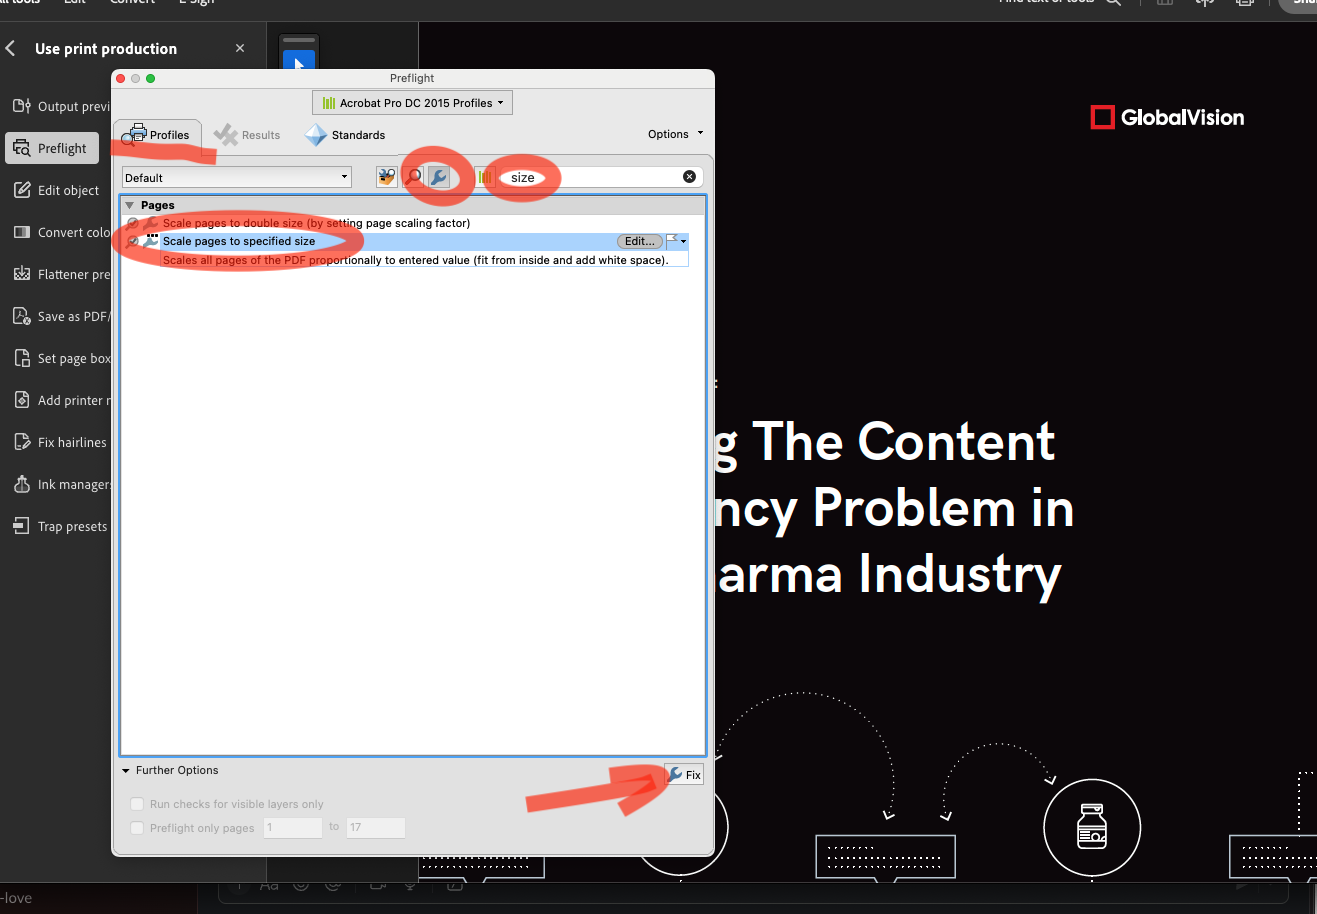Enable 'Preflight only pages' checkbox

pyautogui.click(x=137, y=828)
